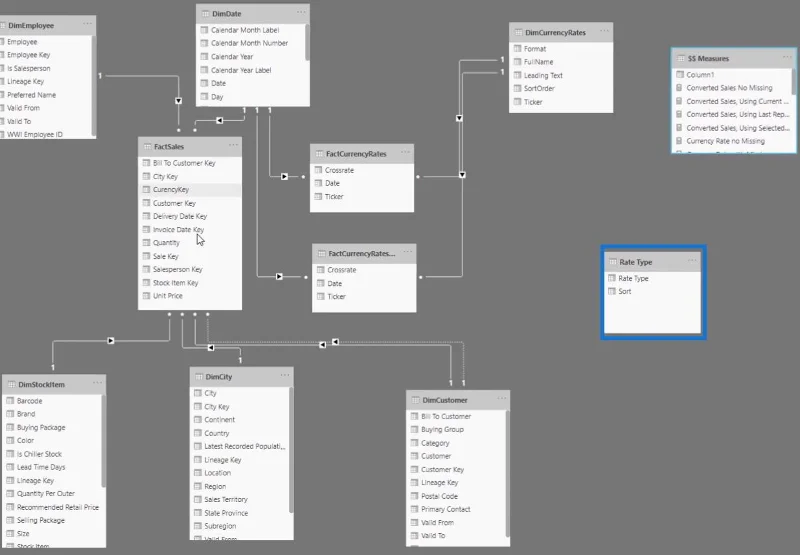Screen dimensions: 800x555
Task: Select the DimEmployee table header
Action: [46, 25]
